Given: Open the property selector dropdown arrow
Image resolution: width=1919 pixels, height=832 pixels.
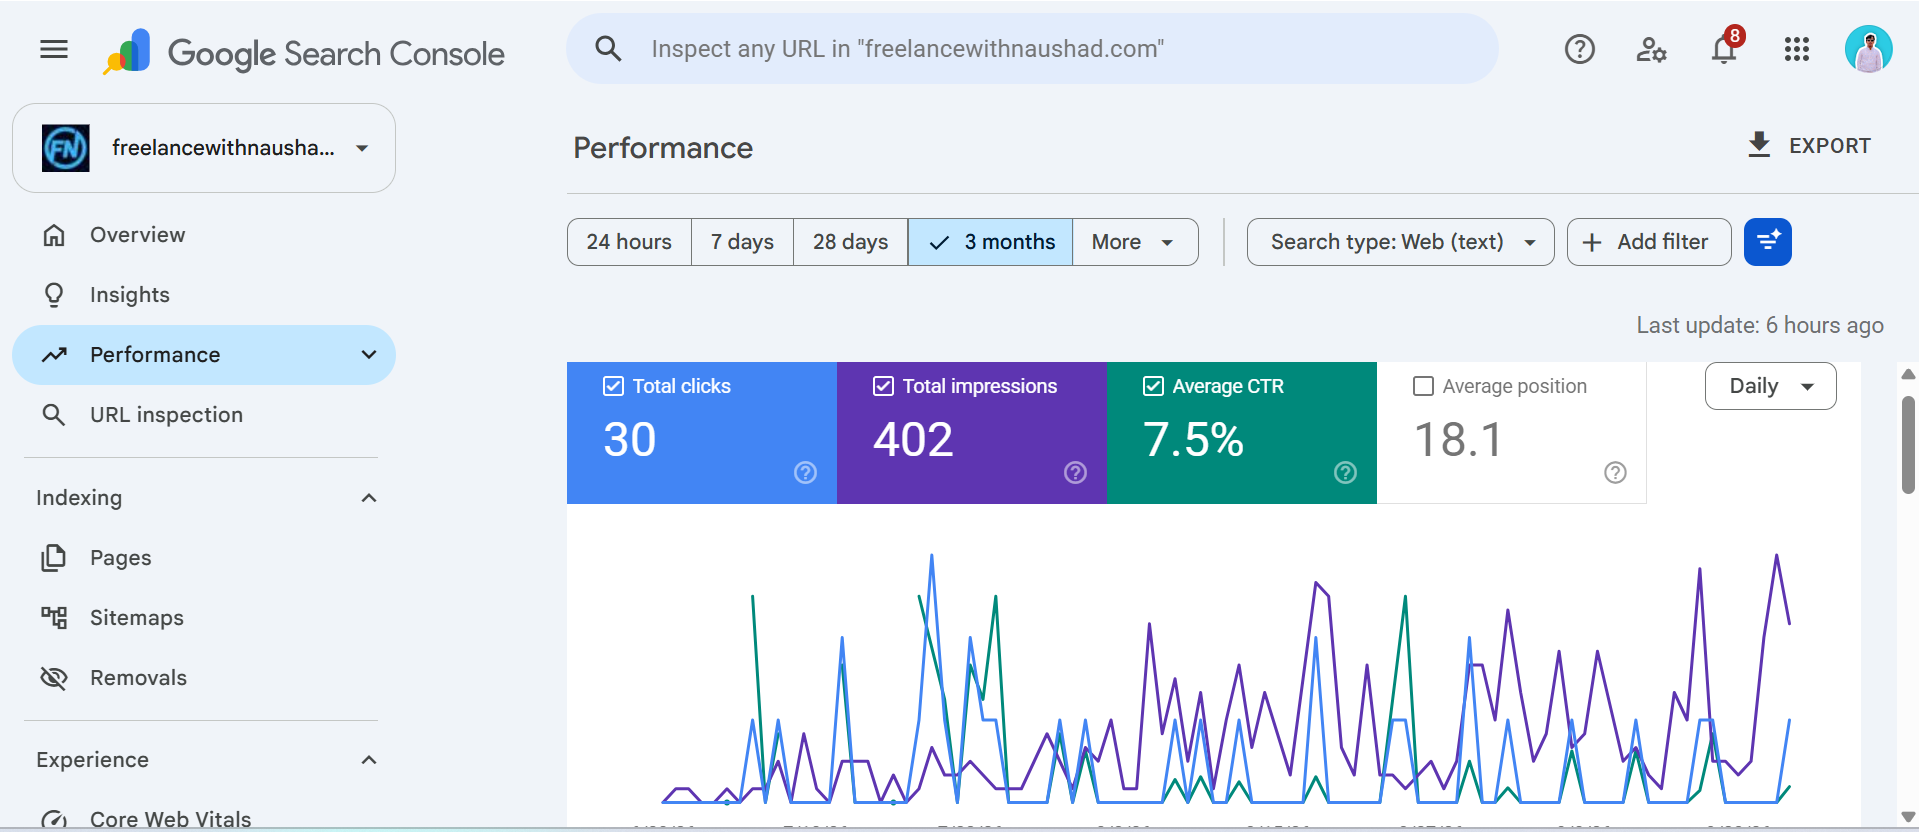Looking at the screenshot, I should (362, 148).
